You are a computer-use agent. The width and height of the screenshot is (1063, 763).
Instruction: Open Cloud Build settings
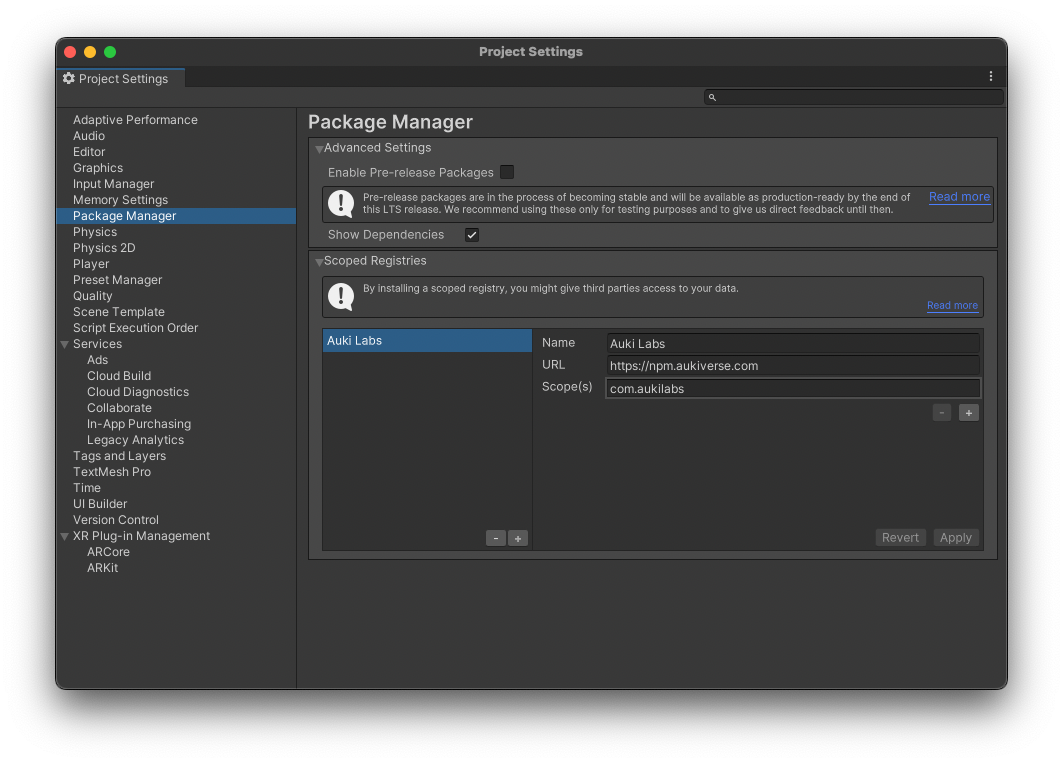point(119,376)
